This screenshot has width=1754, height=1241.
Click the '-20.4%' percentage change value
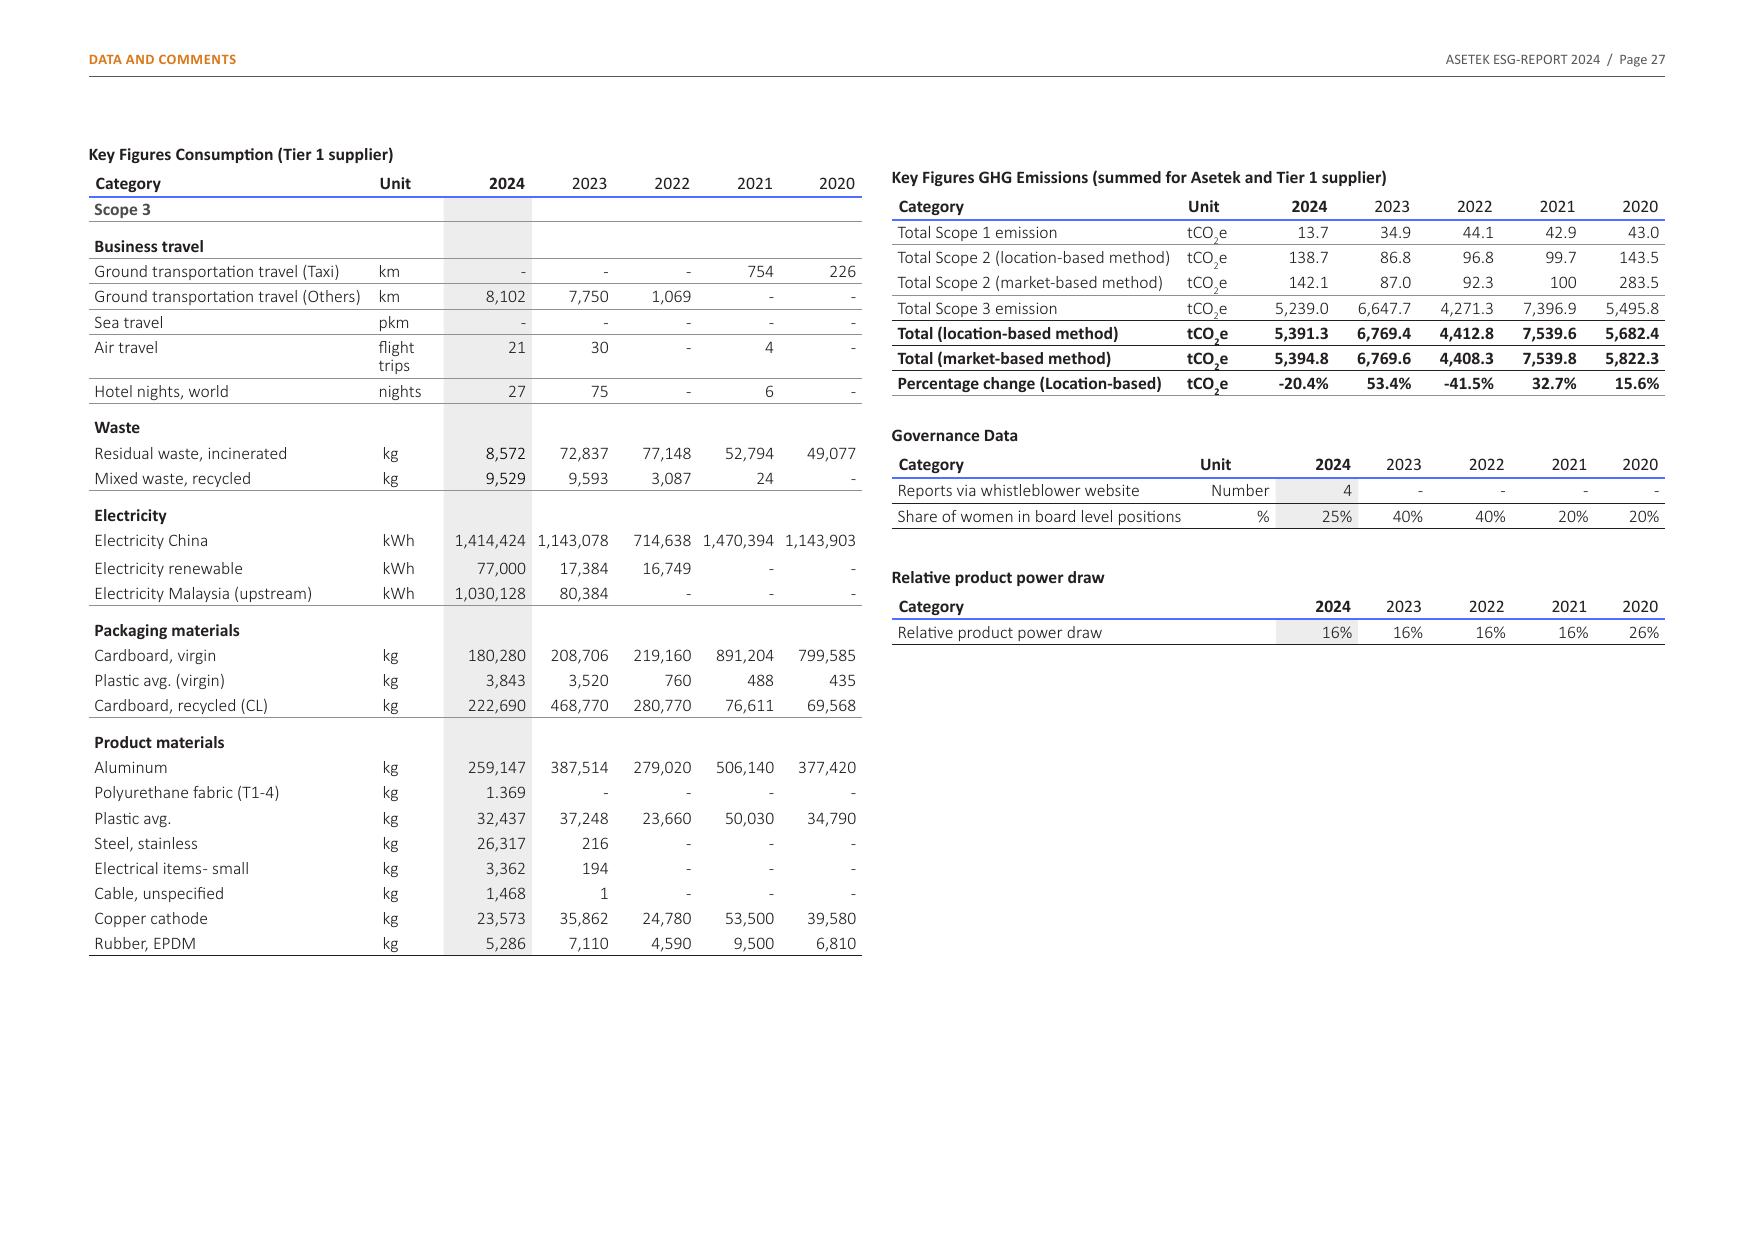(1303, 384)
